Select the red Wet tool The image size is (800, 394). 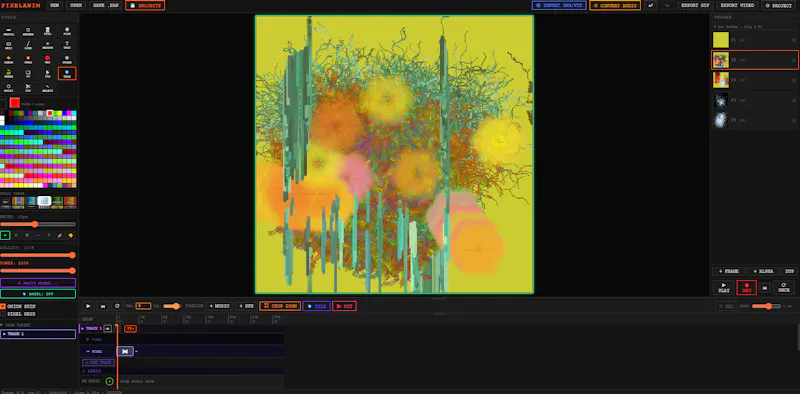47,59
